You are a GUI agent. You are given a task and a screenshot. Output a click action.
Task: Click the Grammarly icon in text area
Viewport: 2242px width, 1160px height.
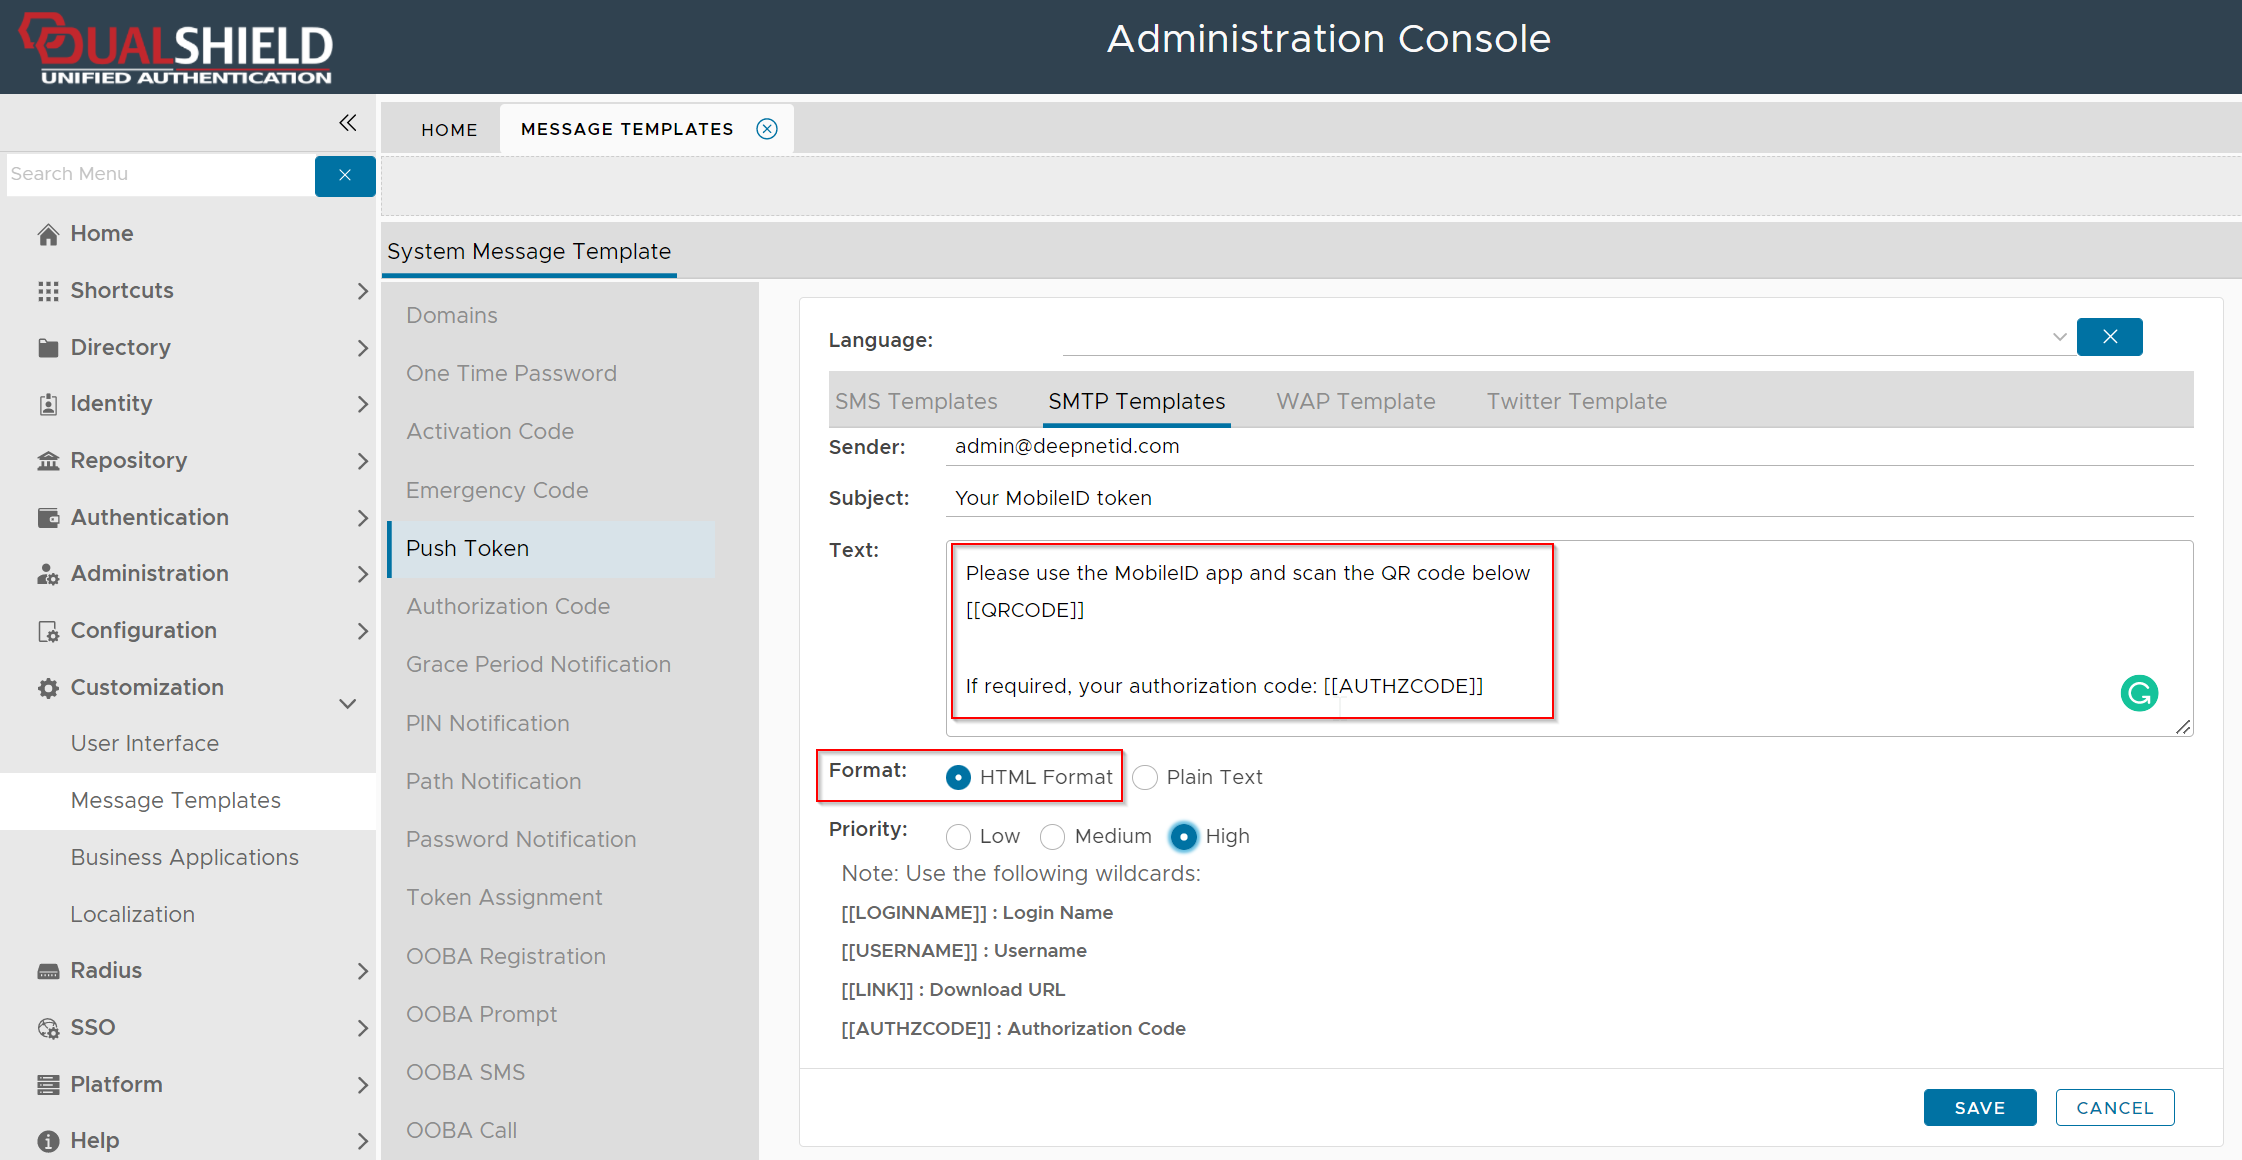(x=2139, y=693)
